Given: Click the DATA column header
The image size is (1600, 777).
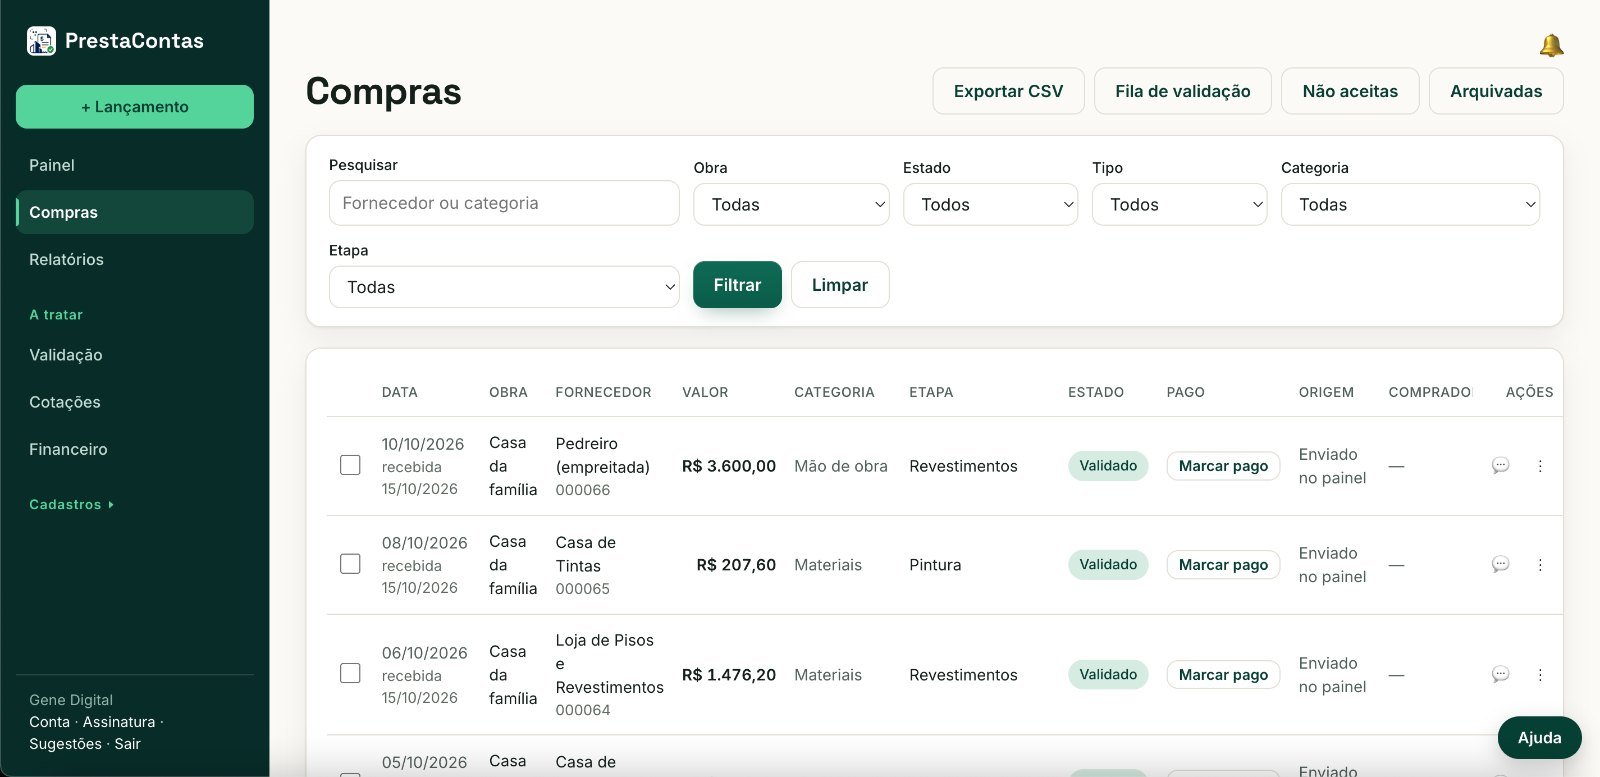Looking at the screenshot, I should (400, 392).
